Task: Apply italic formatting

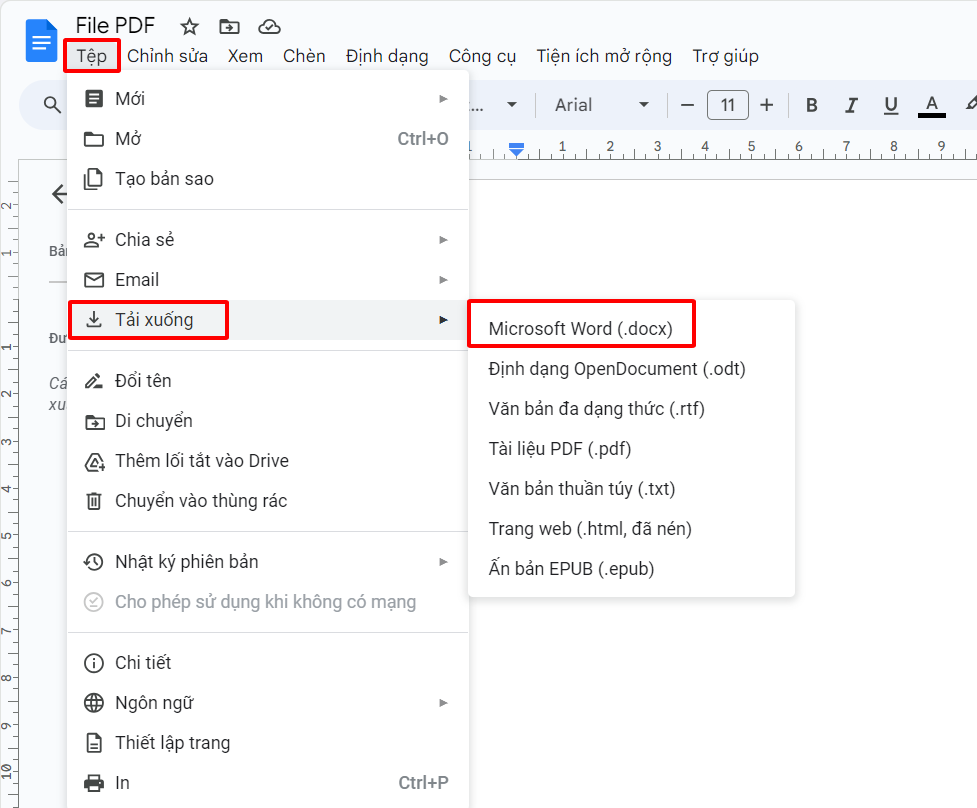Action: coord(851,105)
